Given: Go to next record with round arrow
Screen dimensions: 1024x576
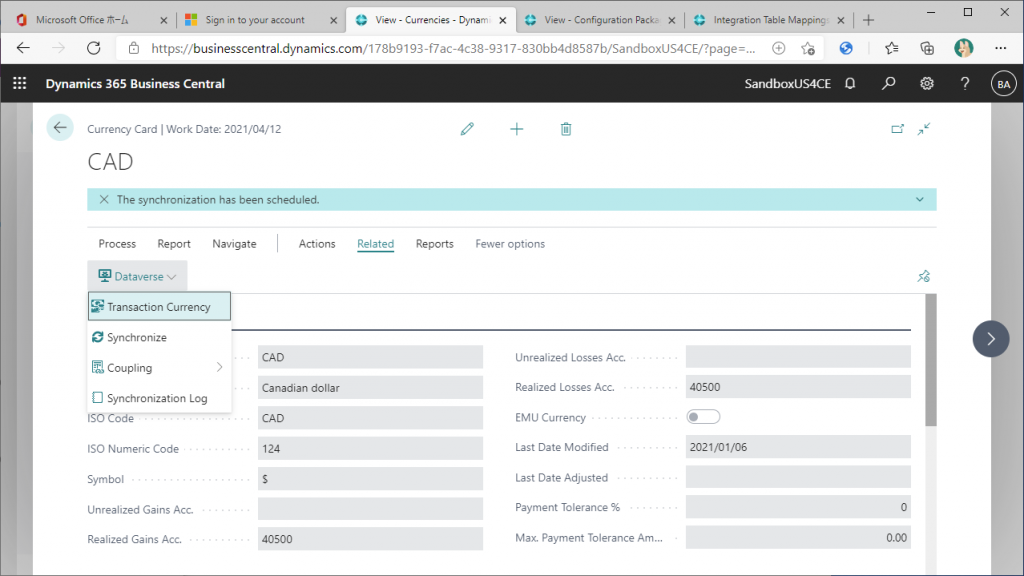Looking at the screenshot, I should click(991, 338).
